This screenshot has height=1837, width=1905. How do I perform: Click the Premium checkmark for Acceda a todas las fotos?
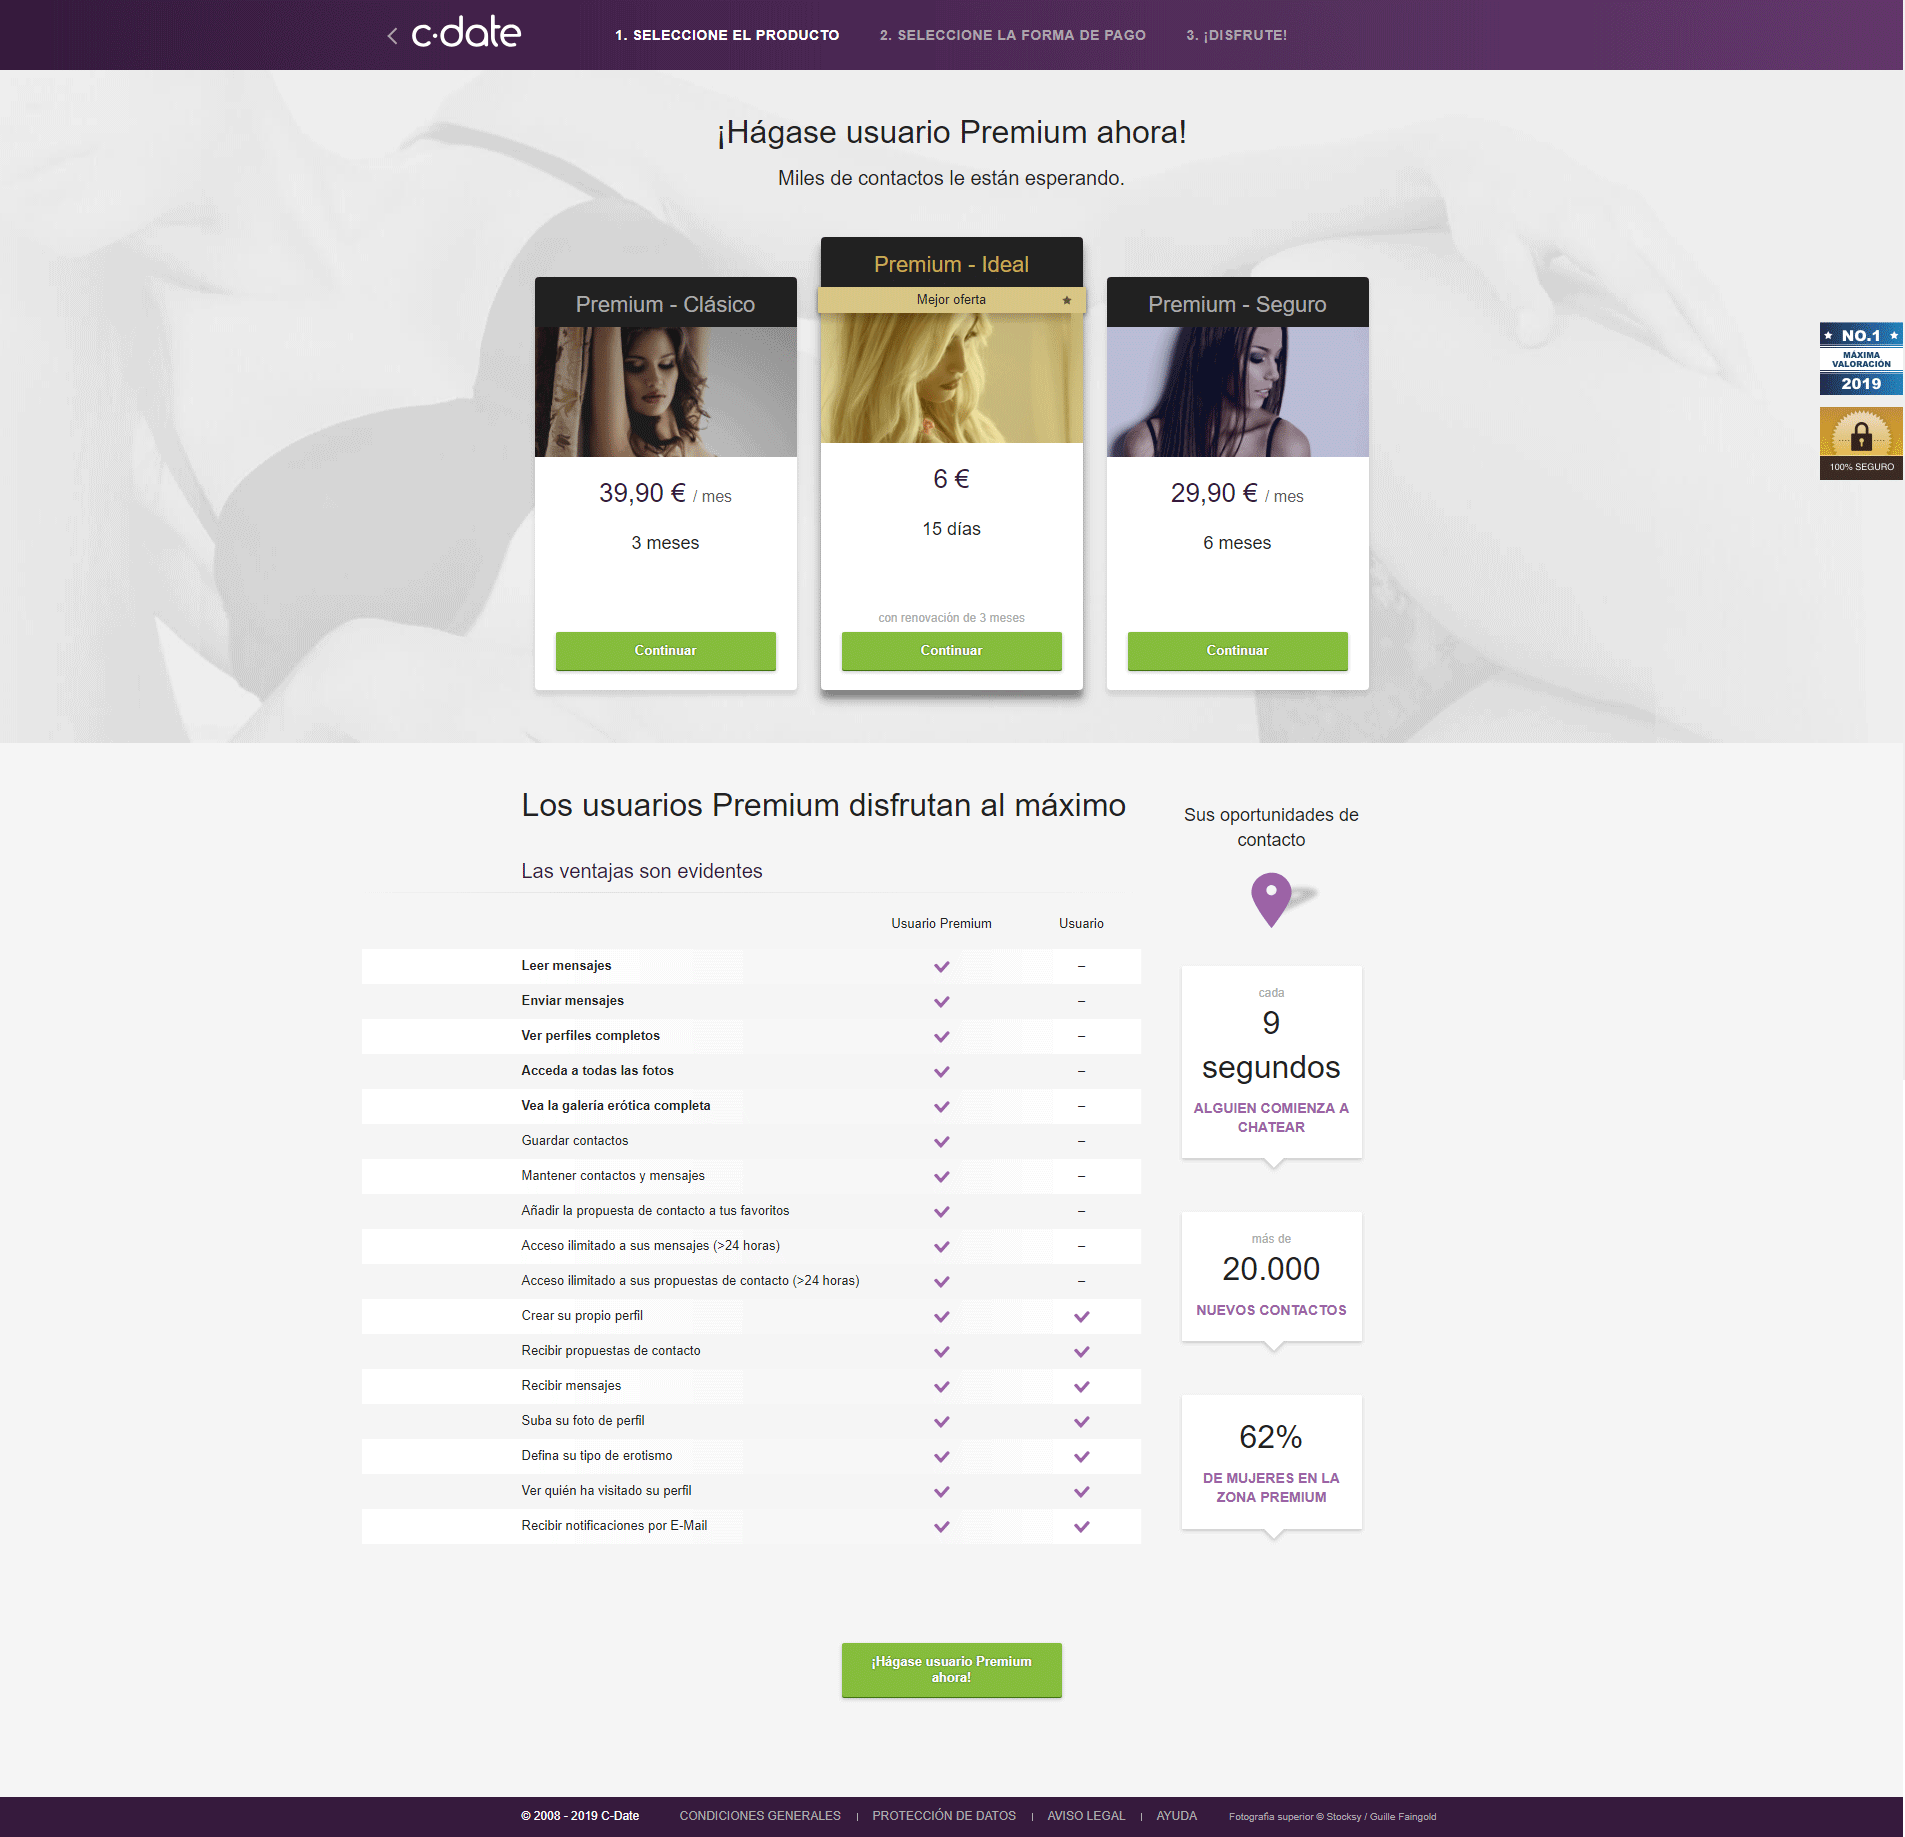pos(941,1072)
